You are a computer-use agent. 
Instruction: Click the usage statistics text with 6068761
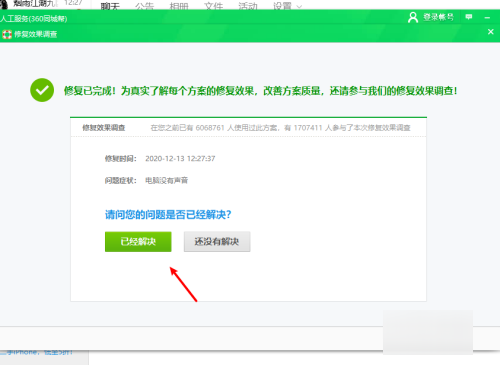click(280, 128)
